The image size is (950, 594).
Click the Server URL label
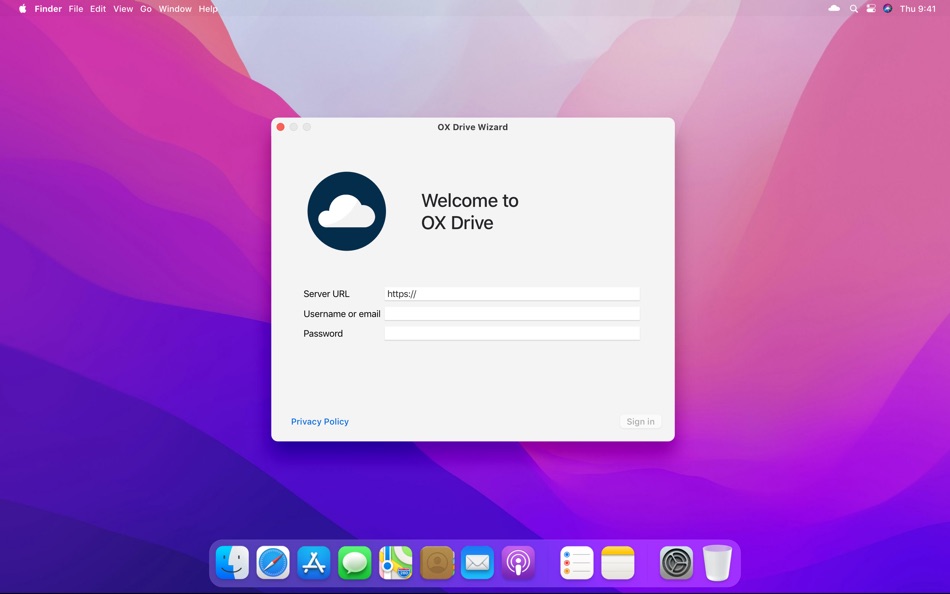tap(327, 293)
